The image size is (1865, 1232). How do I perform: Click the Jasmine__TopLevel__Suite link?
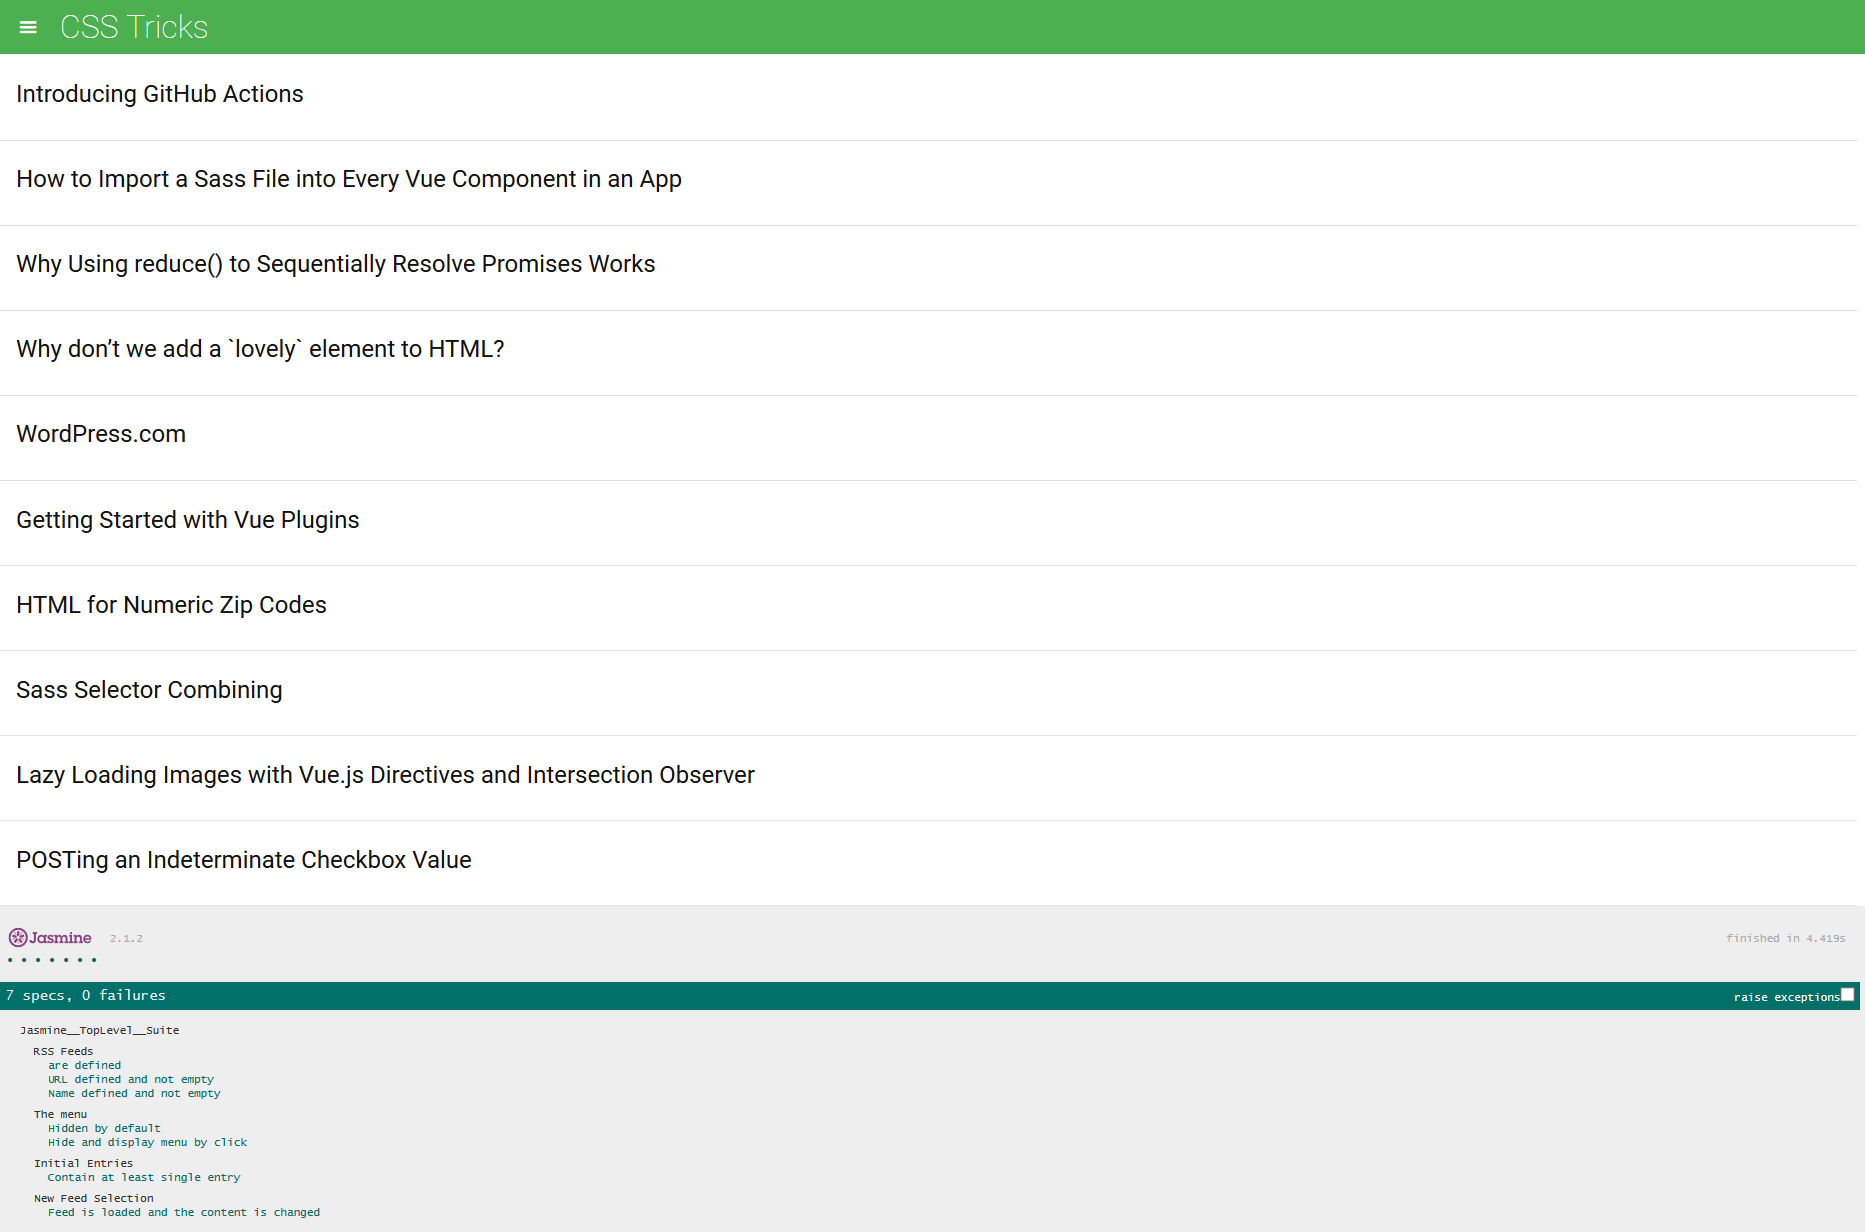(x=100, y=1030)
